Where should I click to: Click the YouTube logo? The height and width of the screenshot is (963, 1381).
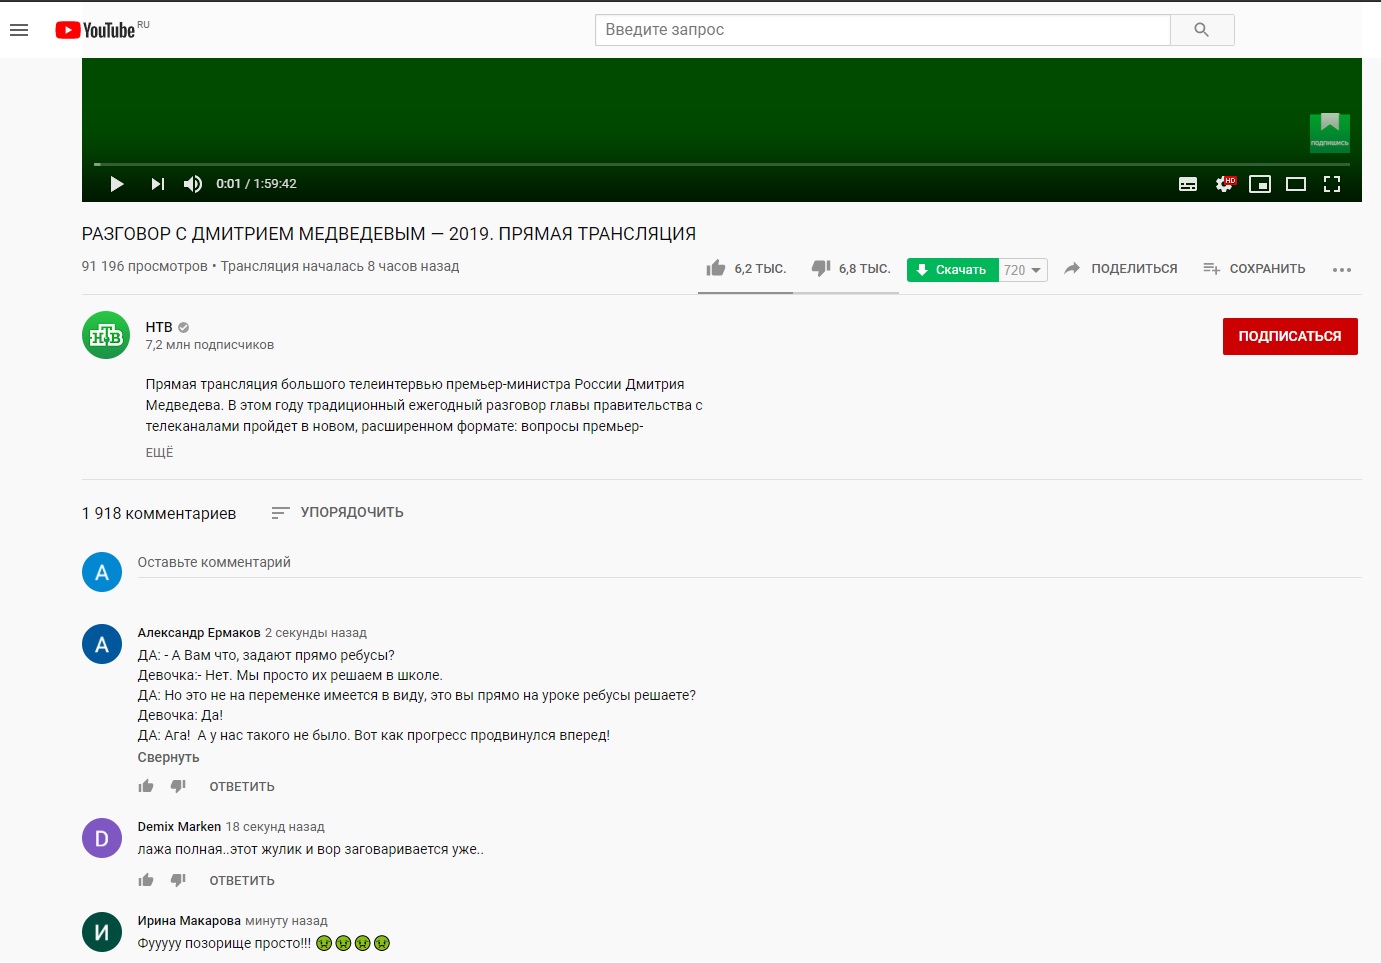coord(96,30)
